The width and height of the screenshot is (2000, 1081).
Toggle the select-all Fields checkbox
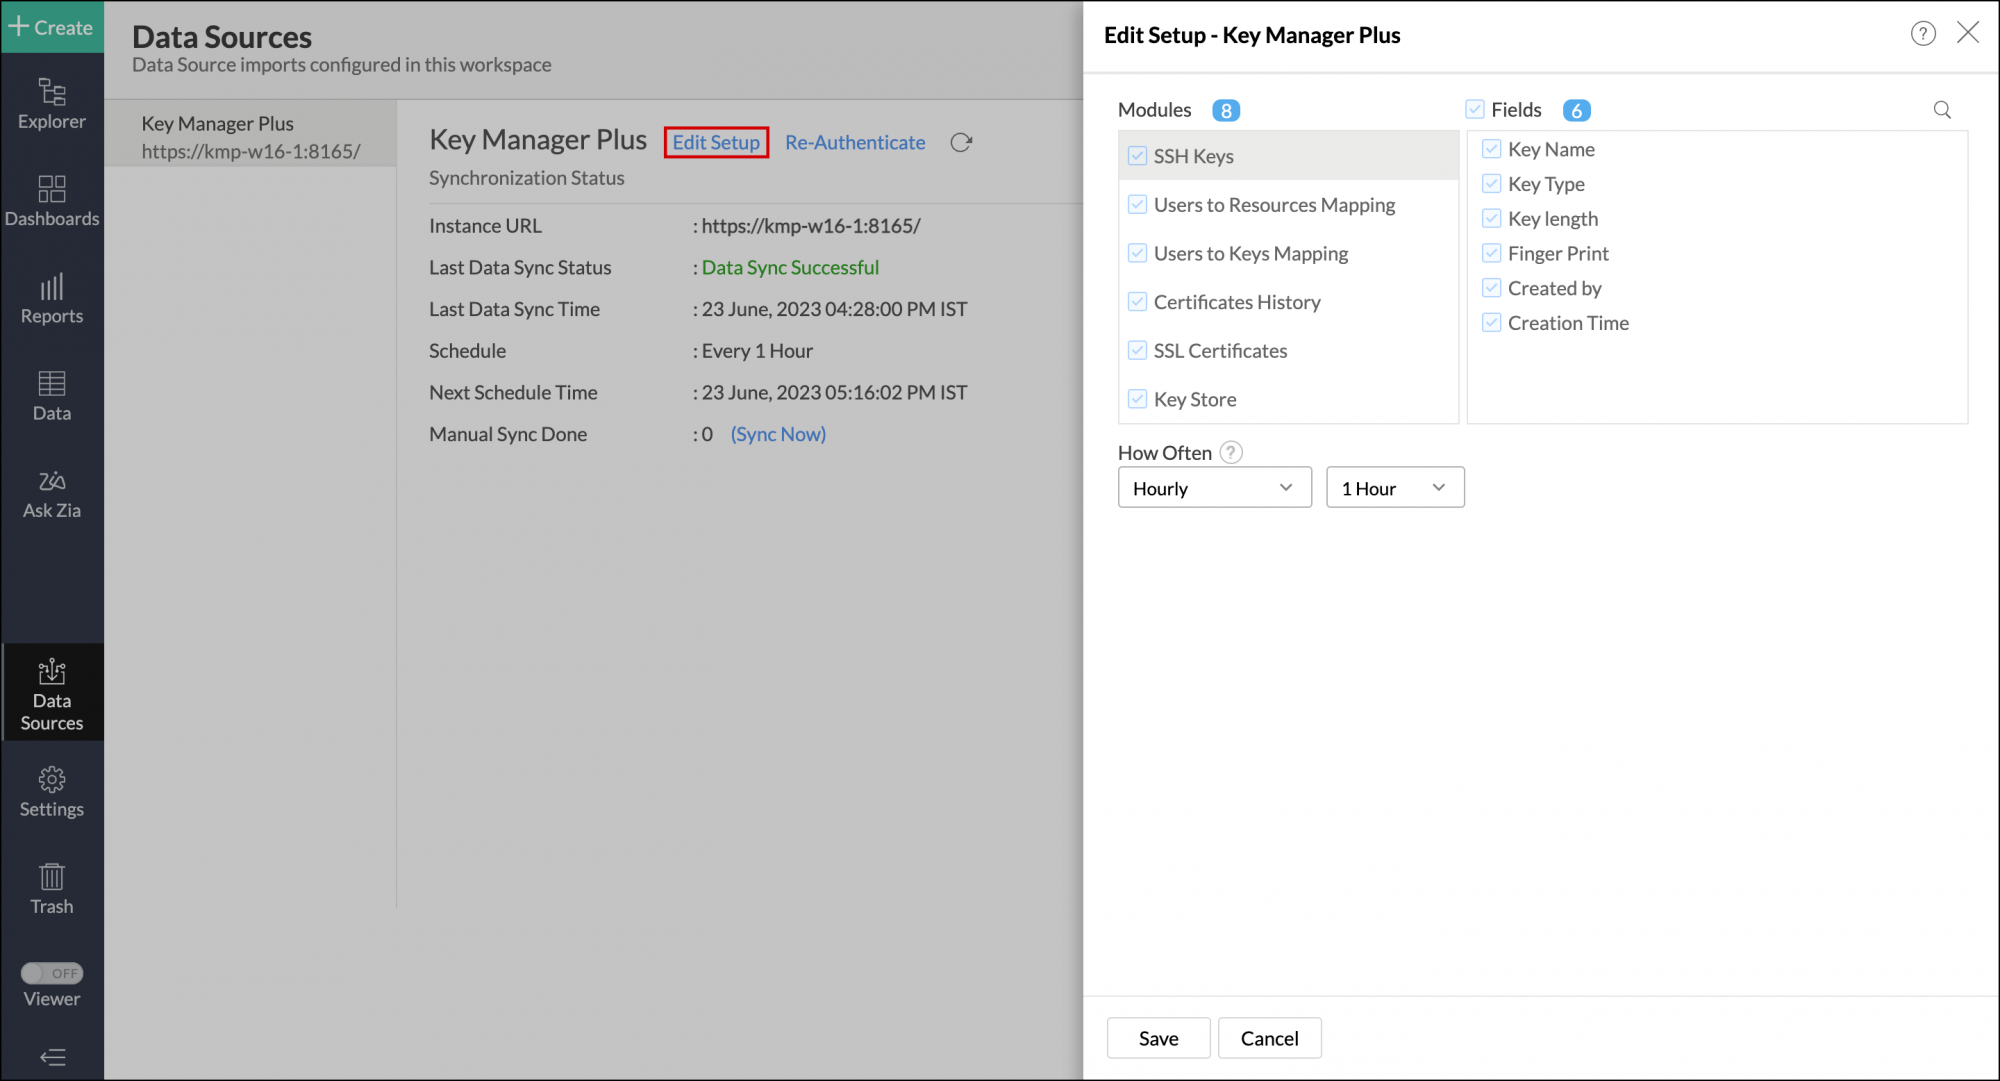(x=1475, y=110)
